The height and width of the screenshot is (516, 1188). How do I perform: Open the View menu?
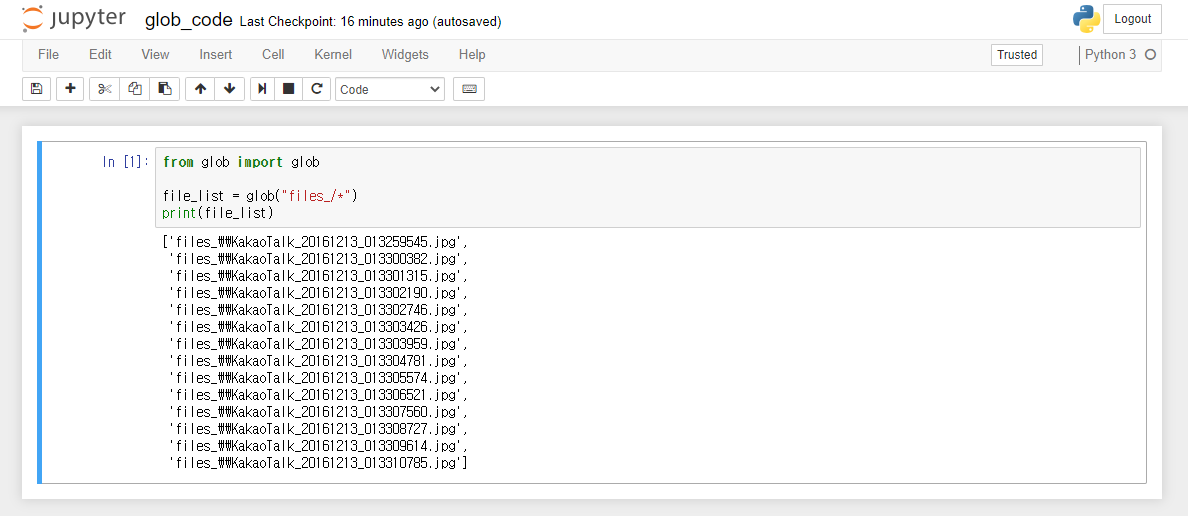[x=155, y=55]
